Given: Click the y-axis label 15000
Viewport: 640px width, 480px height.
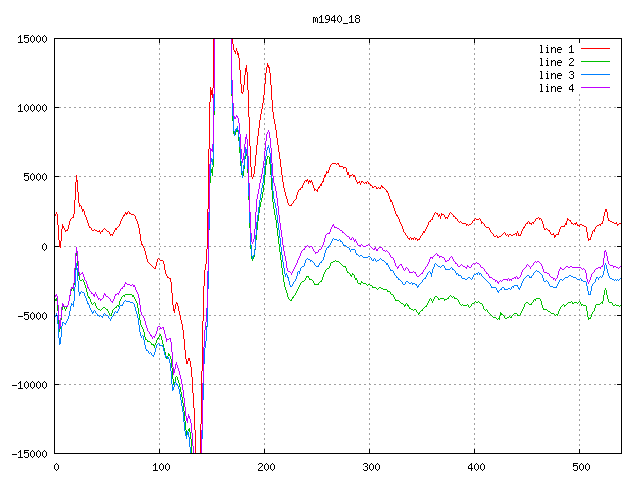Looking at the screenshot, I should [32, 39].
